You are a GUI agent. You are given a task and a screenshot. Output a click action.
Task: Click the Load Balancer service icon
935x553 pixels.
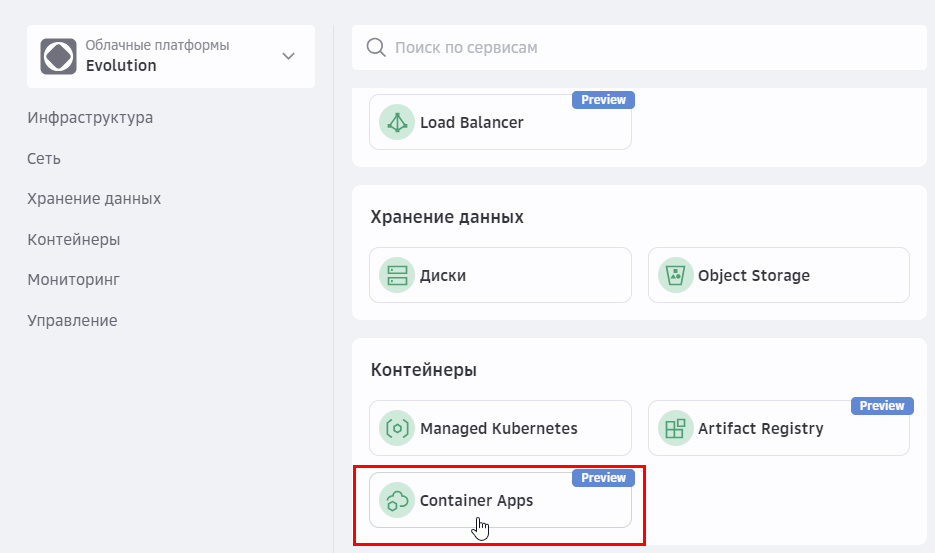coord(397,123)
